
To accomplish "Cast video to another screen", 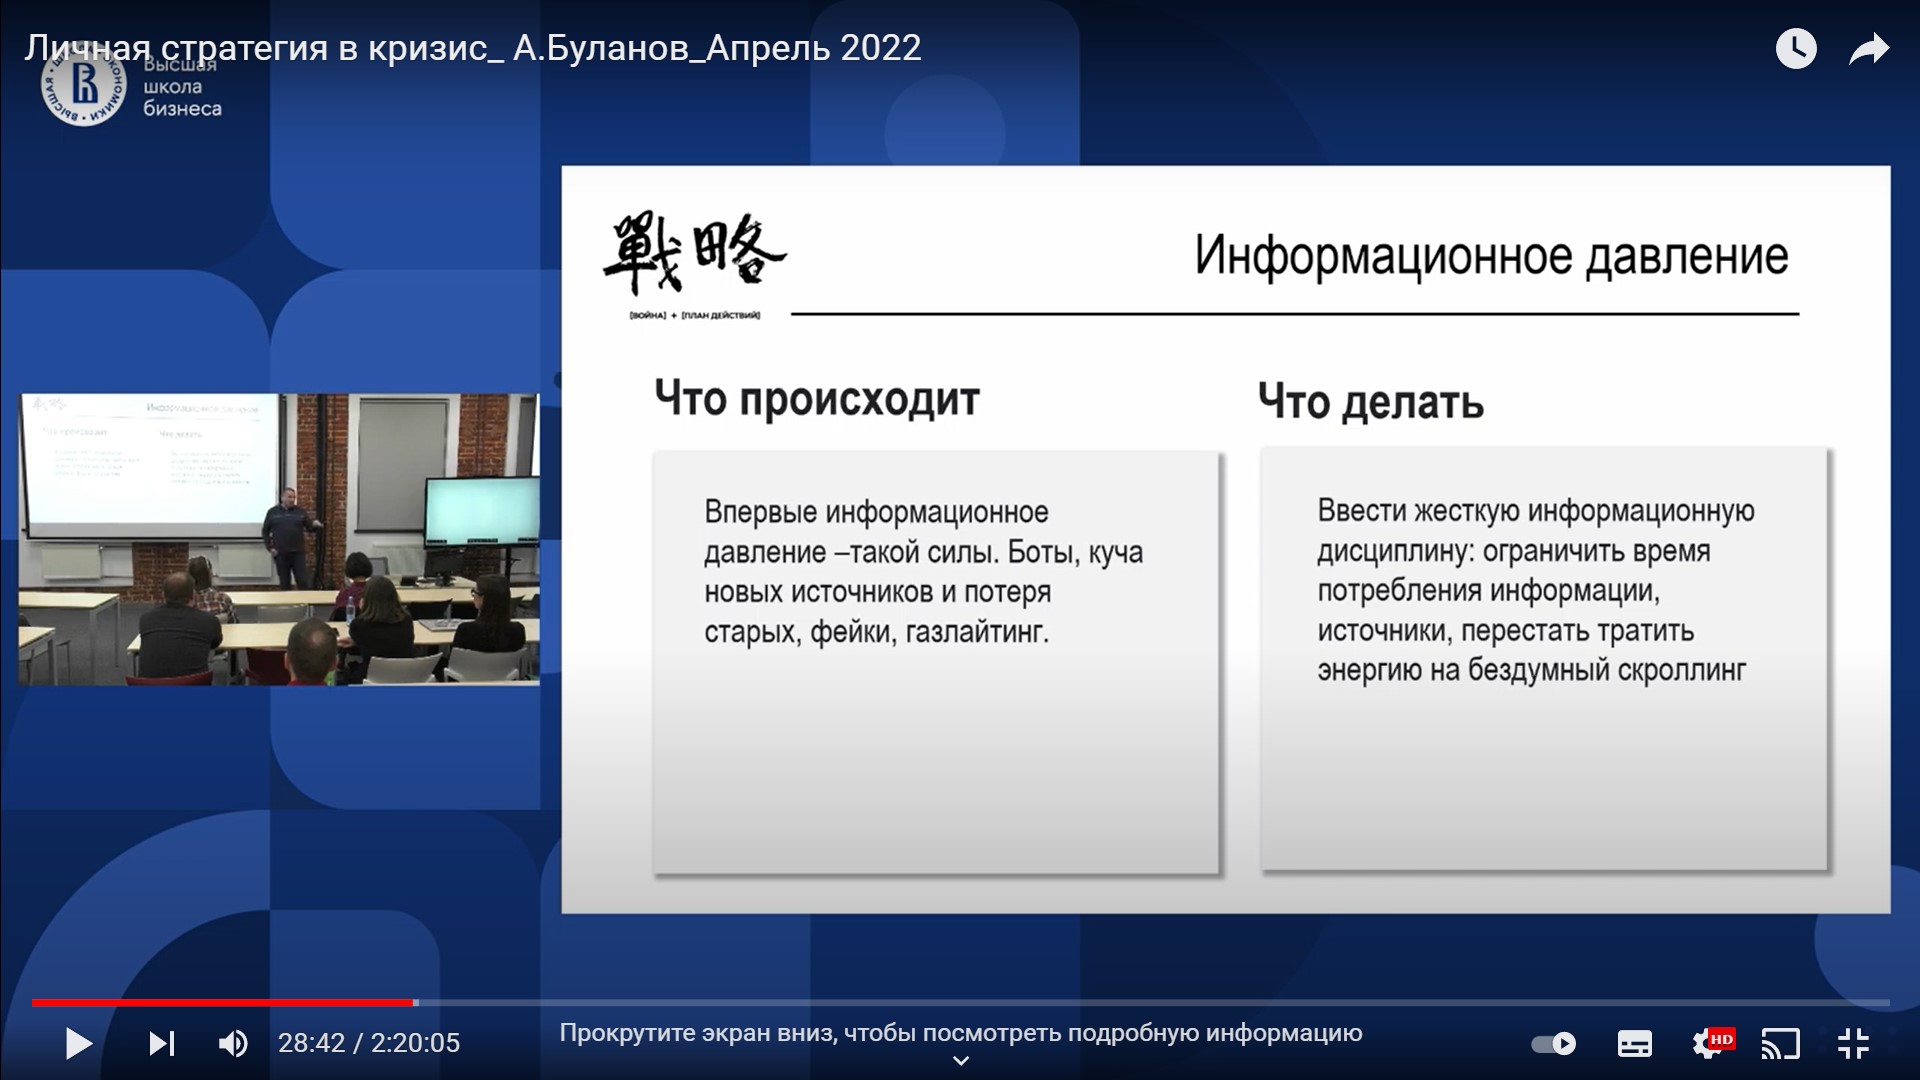I will point(1780,1044).
